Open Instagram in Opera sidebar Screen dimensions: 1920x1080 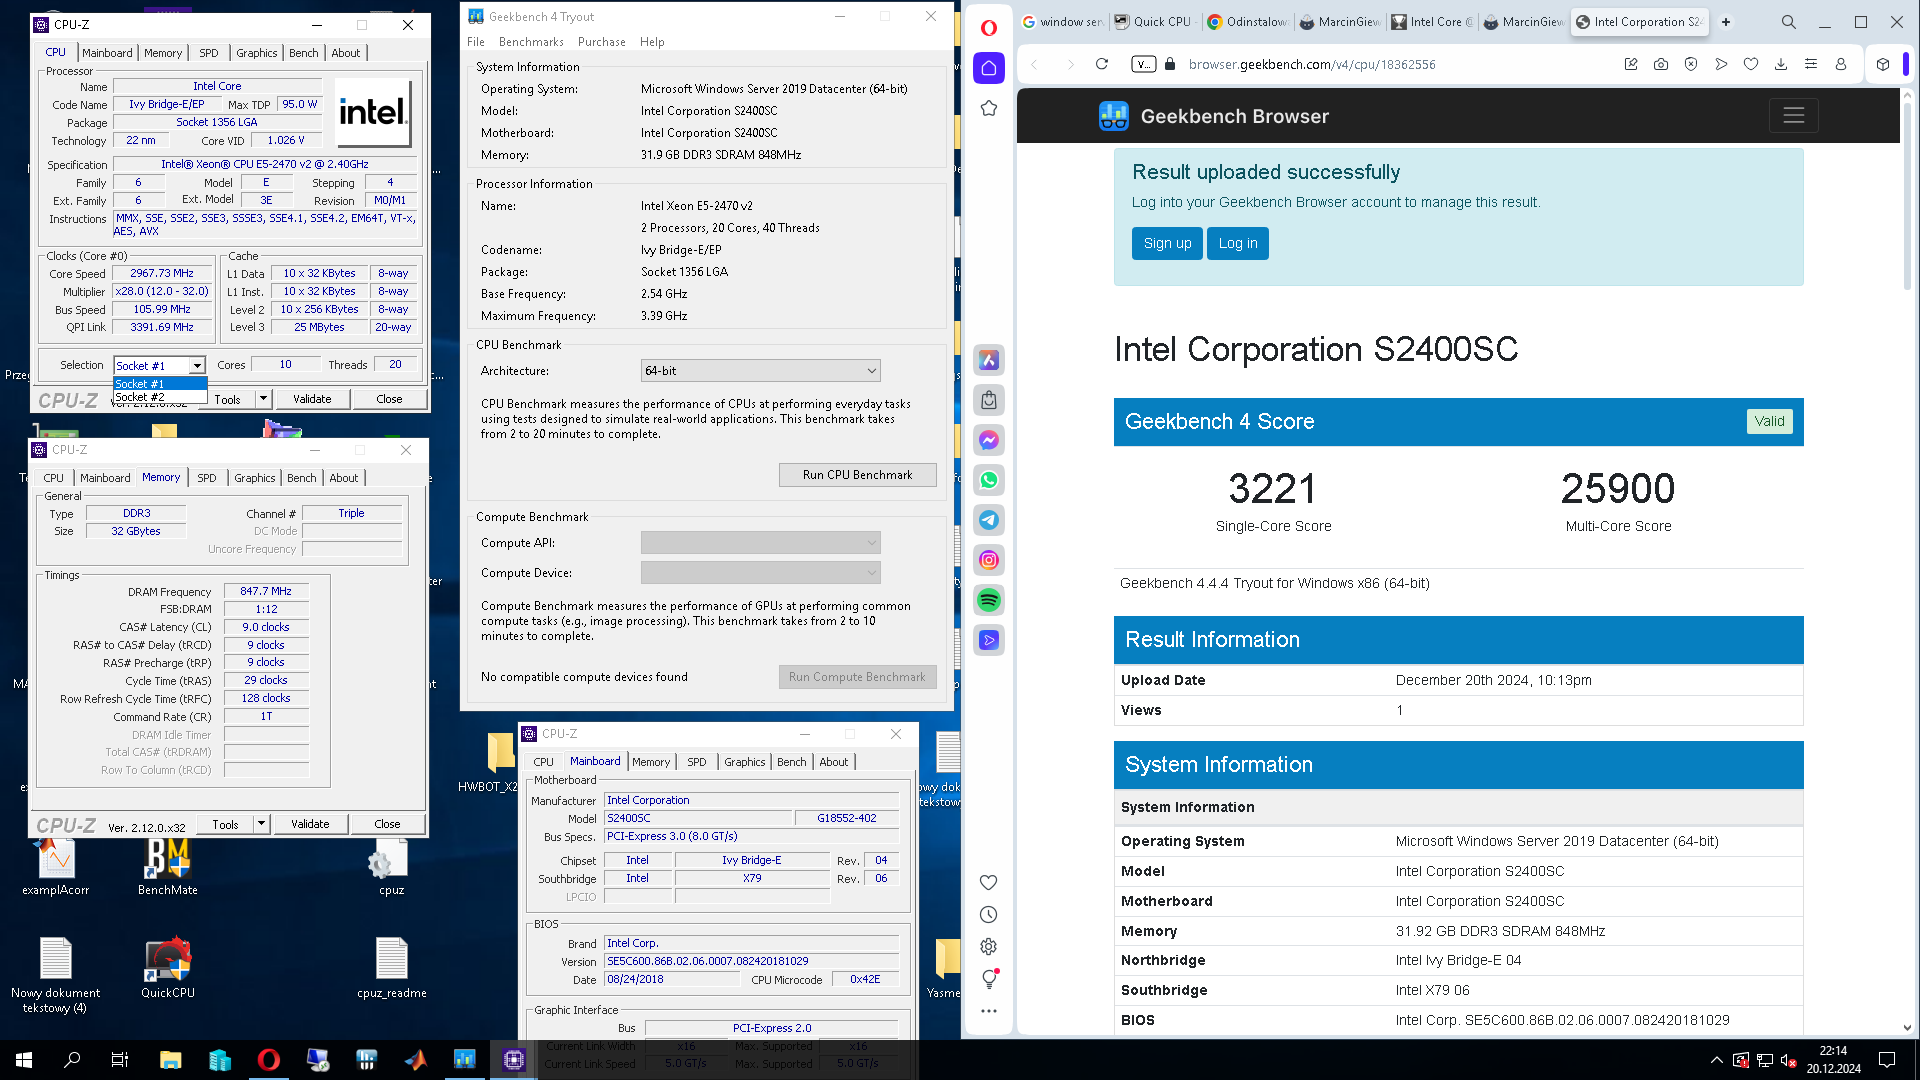click(x=989, y=560)
